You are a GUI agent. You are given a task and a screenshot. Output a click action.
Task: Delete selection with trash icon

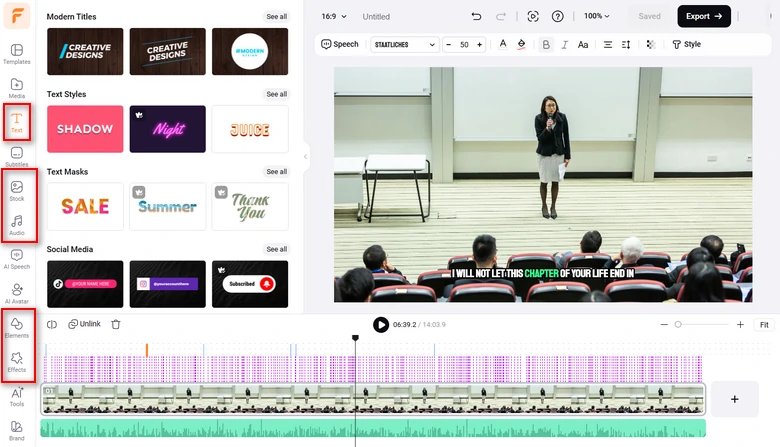click(116, 324)
